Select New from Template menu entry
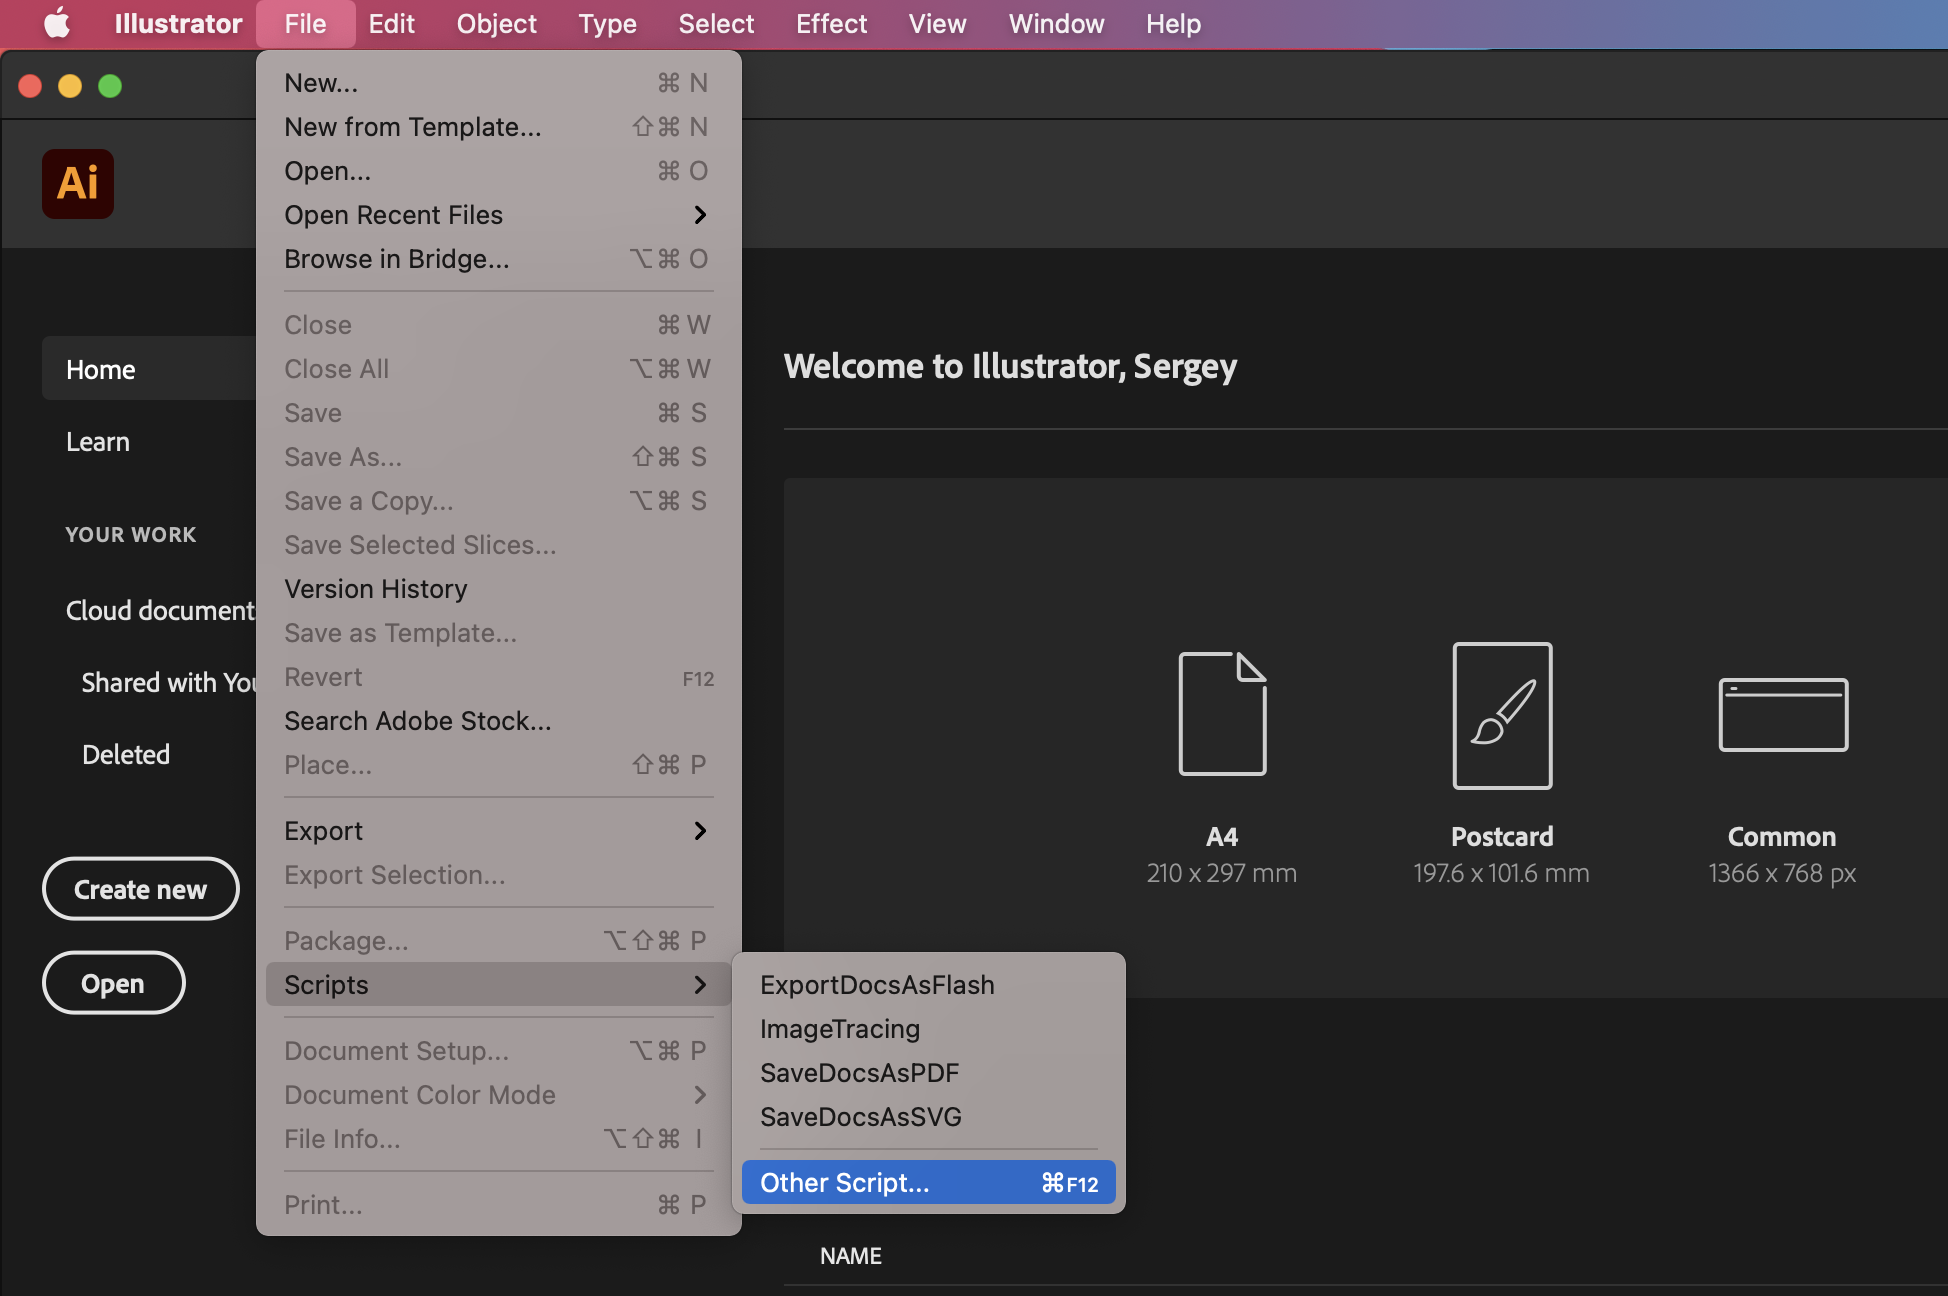 (412, 127)
